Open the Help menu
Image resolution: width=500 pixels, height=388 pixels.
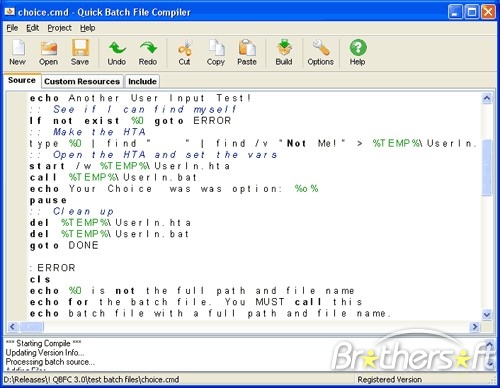tap(88, 28)
